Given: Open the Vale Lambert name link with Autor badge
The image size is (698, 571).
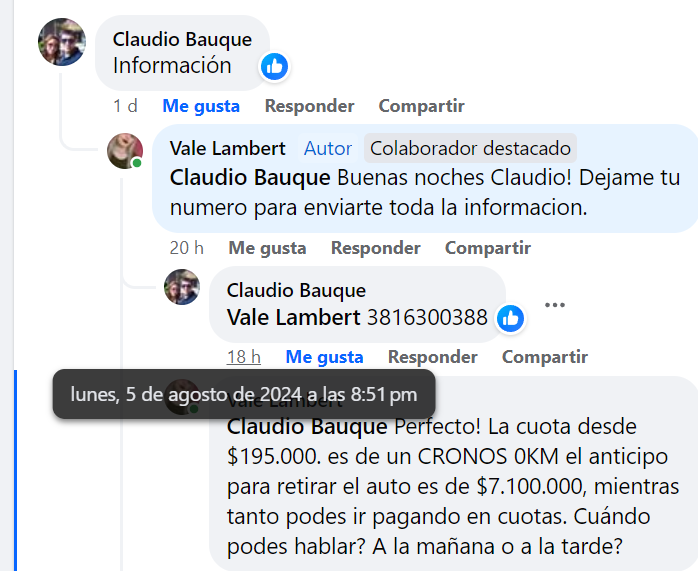Looking at the screenshot, I should click(x=227, y=148).
